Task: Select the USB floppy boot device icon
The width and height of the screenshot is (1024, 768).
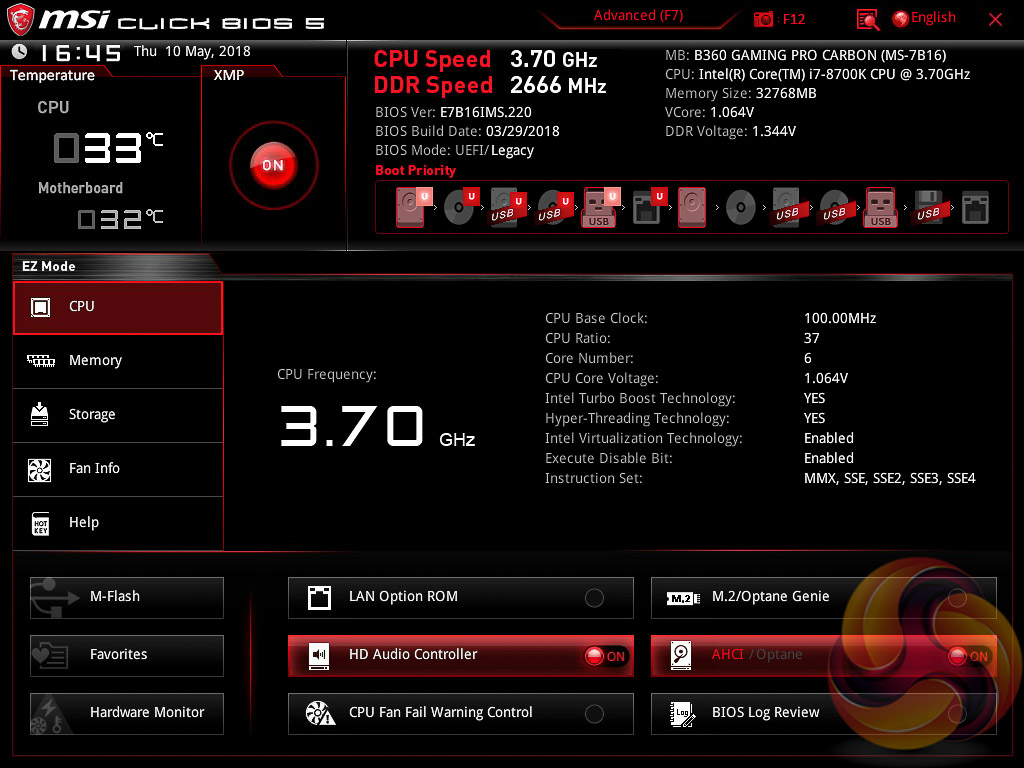Action: 929,207
